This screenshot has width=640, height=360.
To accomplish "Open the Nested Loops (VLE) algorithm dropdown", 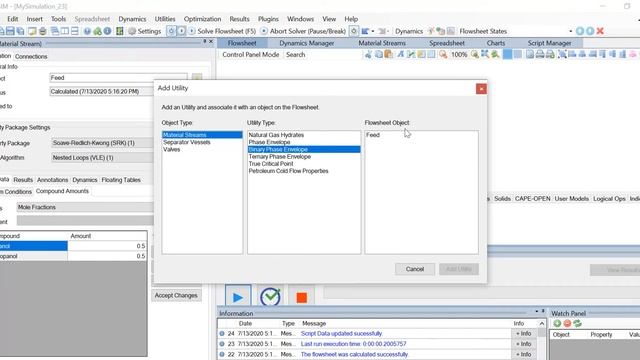I will pos(102,158).
